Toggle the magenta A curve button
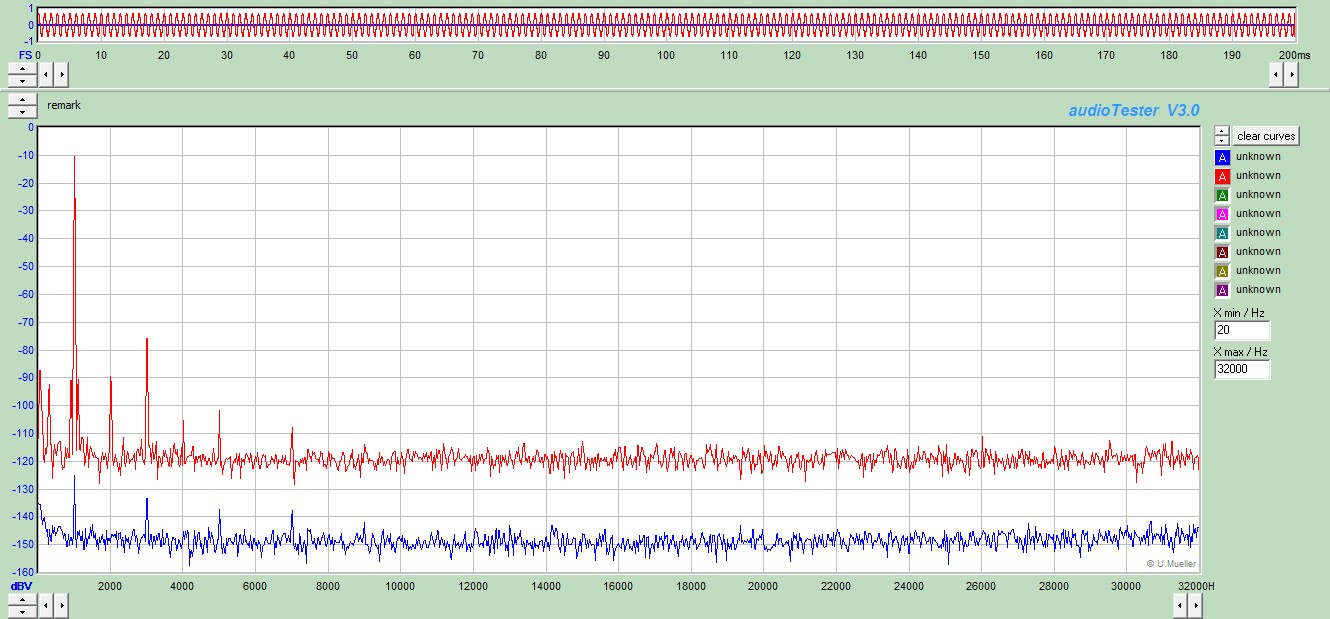The height and width of the screenshot is (619, 1330). click(1222, 214)
